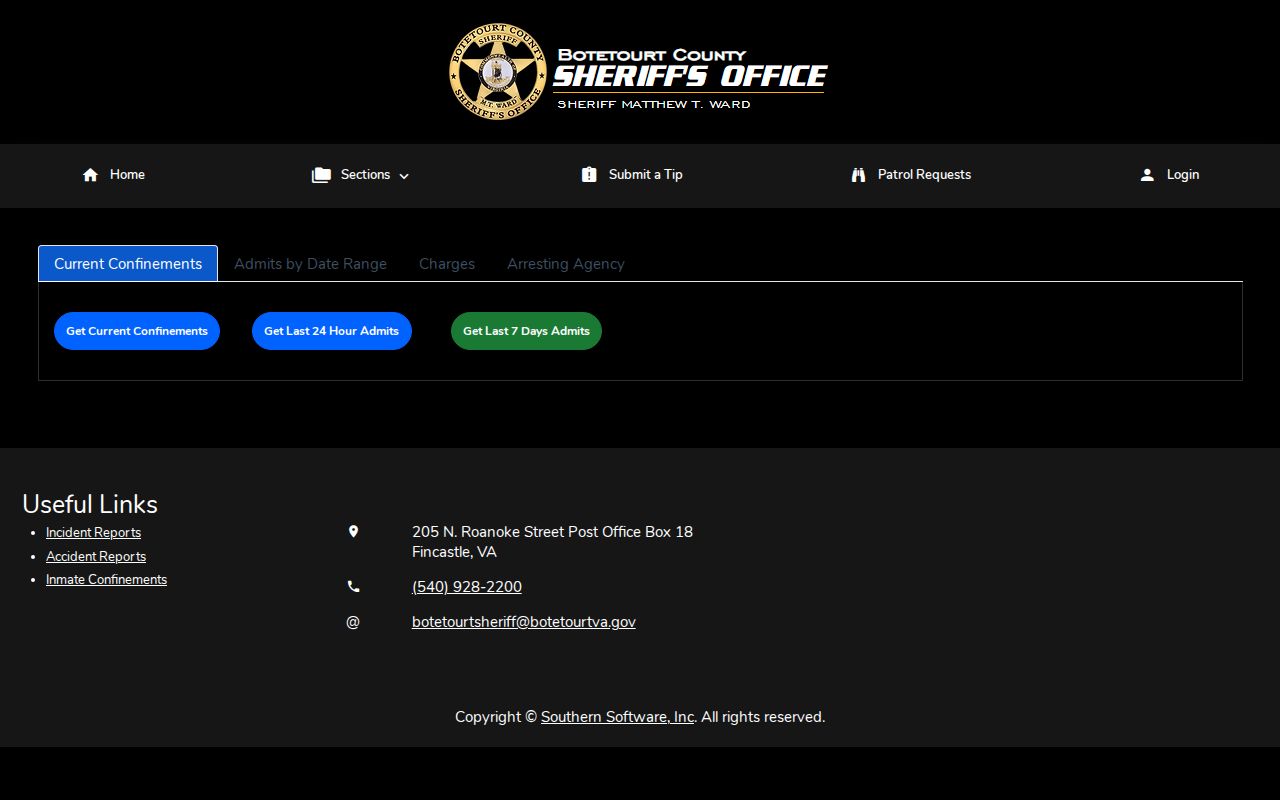Click the Fincastle, VA text

click(x=454, y=552)
